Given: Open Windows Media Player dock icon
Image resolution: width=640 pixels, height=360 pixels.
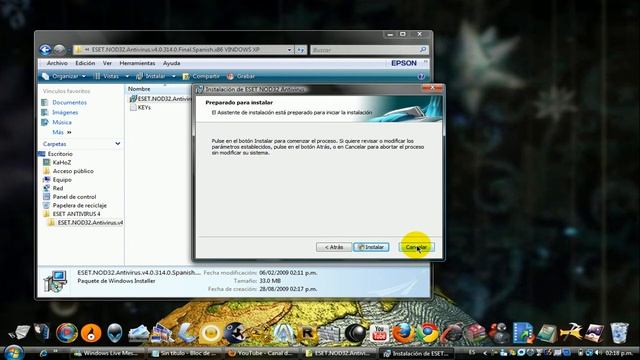Looking at the screenshot, I should pos(67,333).
